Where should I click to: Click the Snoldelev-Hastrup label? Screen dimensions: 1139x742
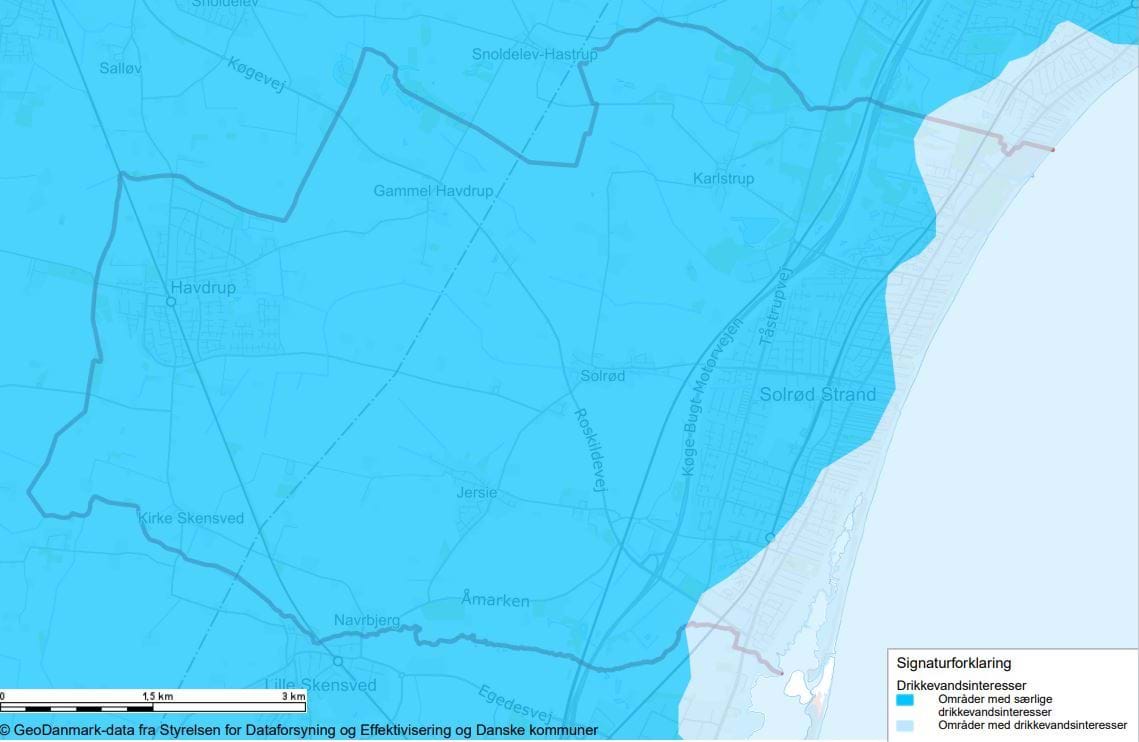click(534, 54)
